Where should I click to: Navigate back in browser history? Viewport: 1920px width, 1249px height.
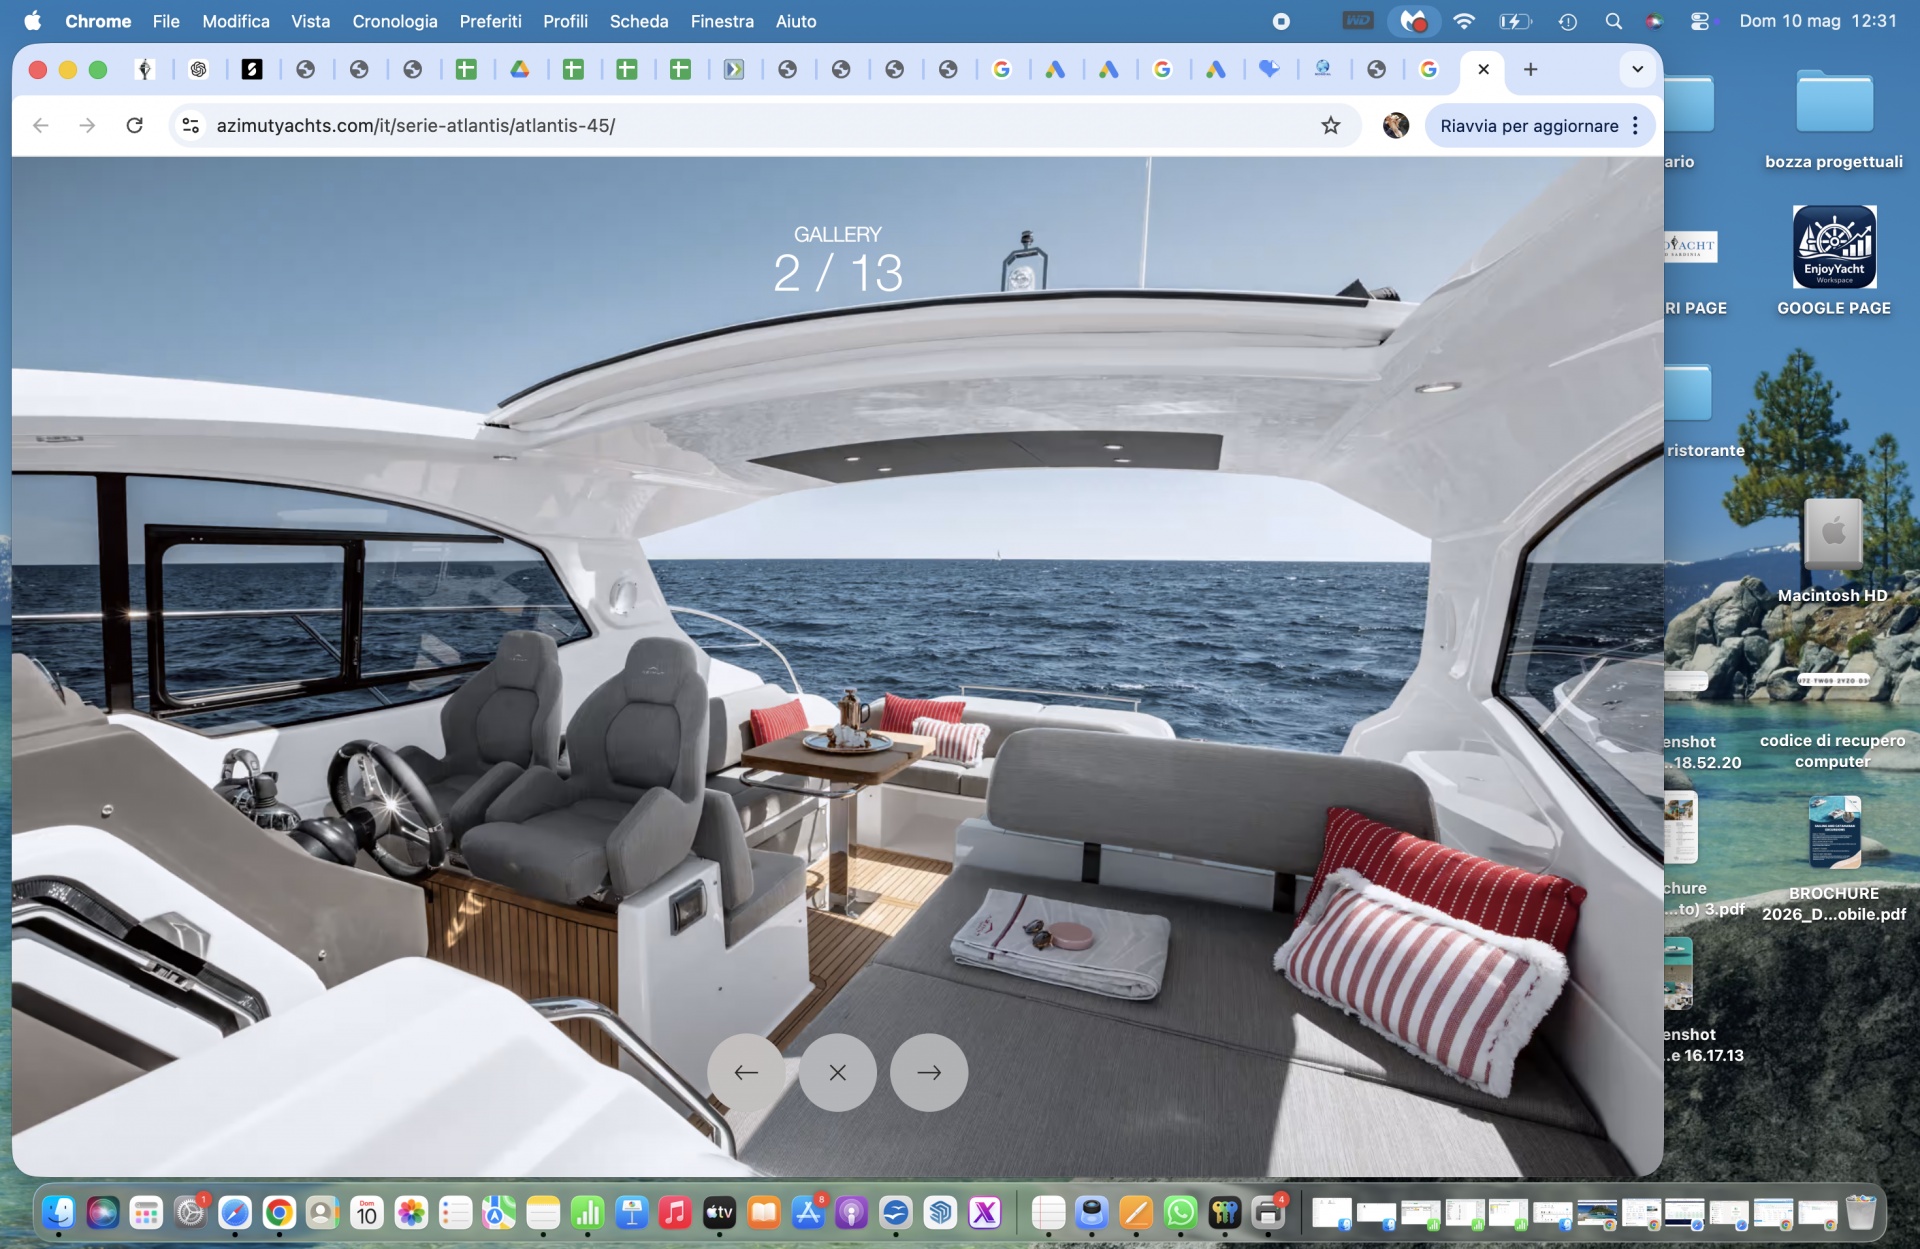[41, 125]
